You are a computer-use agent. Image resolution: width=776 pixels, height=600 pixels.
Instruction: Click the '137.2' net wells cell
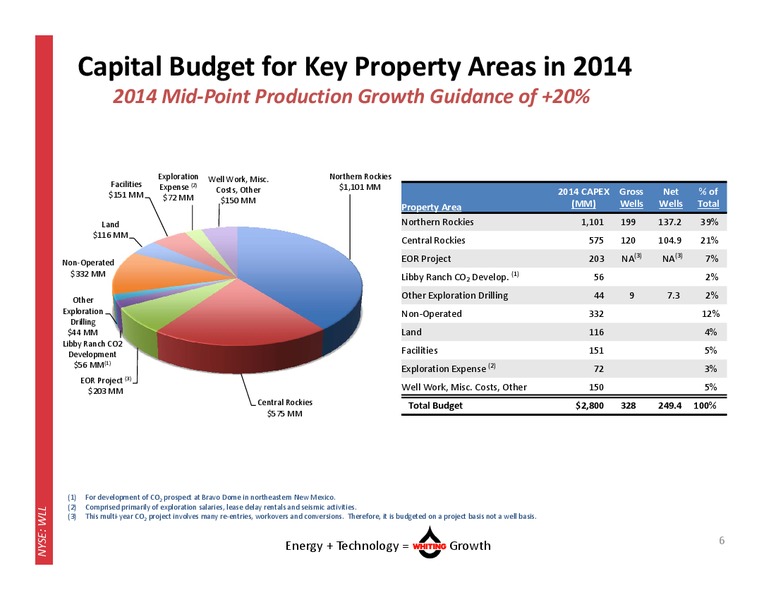pos(670,222)
